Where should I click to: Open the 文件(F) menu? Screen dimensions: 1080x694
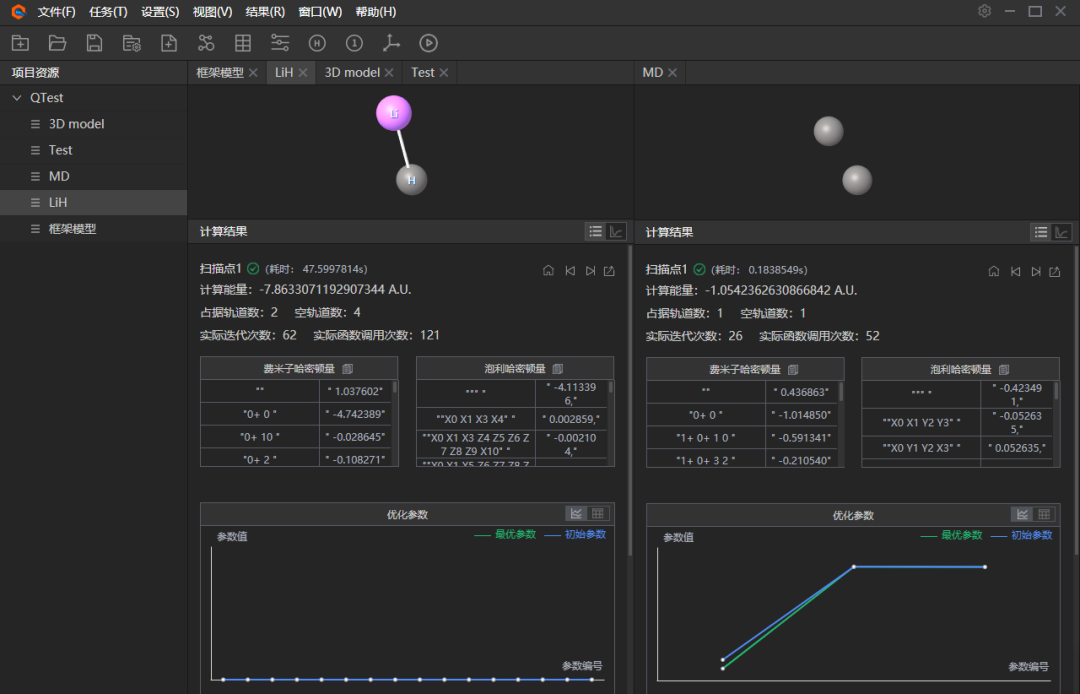click(56, 12)
